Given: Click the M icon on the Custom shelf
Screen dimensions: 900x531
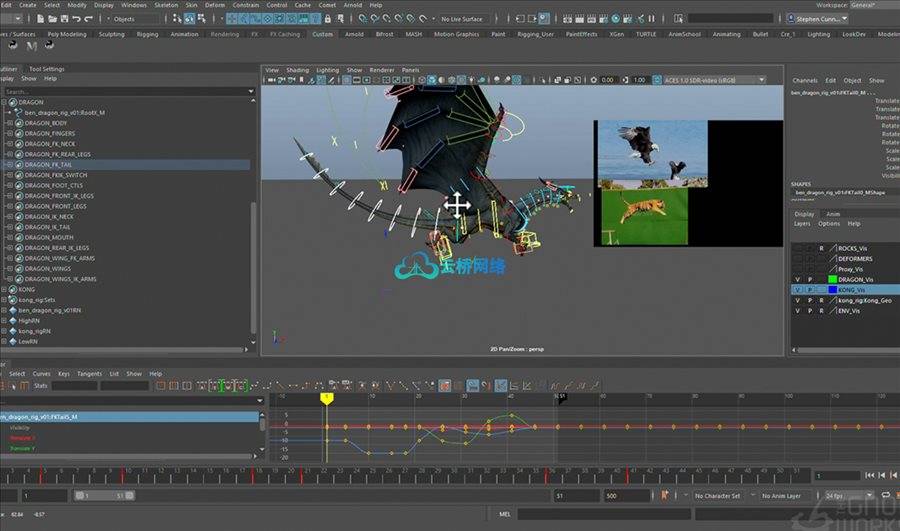Looking at the screenshot, I should (x=32, y=46).
